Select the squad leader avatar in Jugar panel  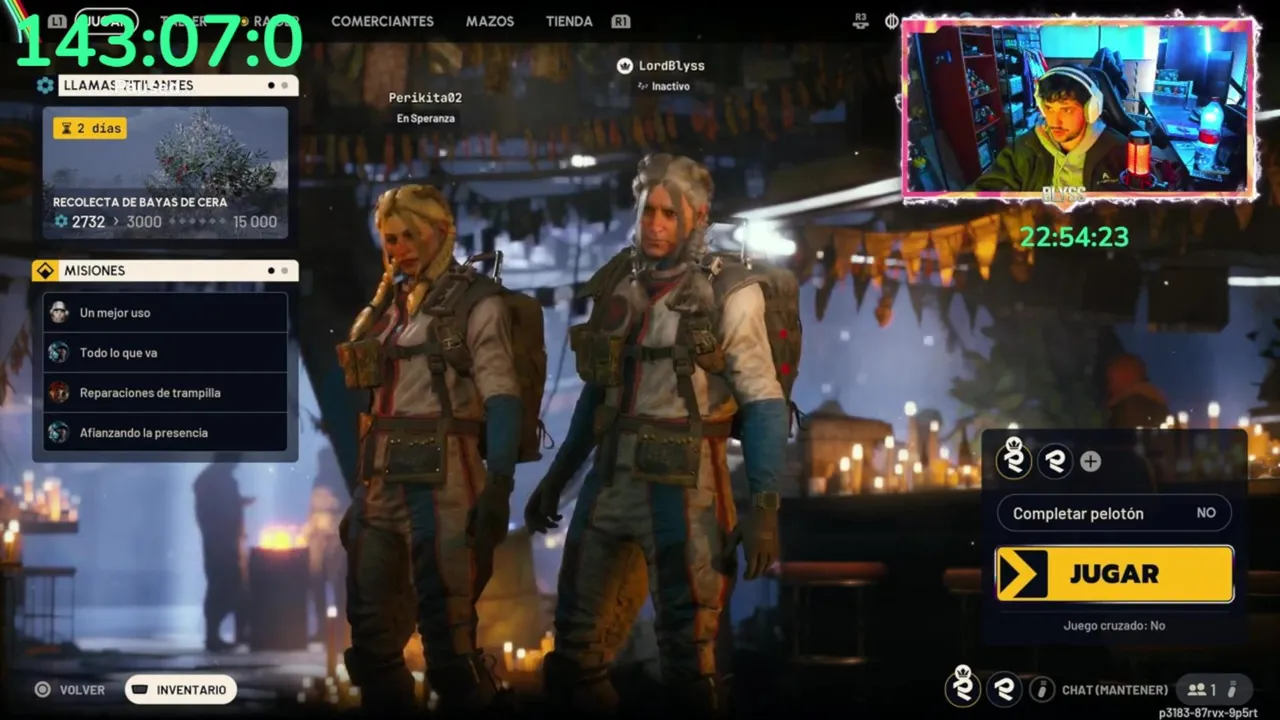[1014, 460]
